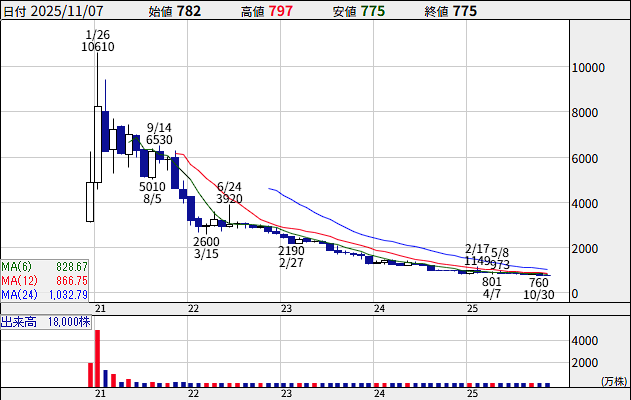Click the 5010 8/5 low label
Screen dimensions: 631x400
[x=153, y=192]
